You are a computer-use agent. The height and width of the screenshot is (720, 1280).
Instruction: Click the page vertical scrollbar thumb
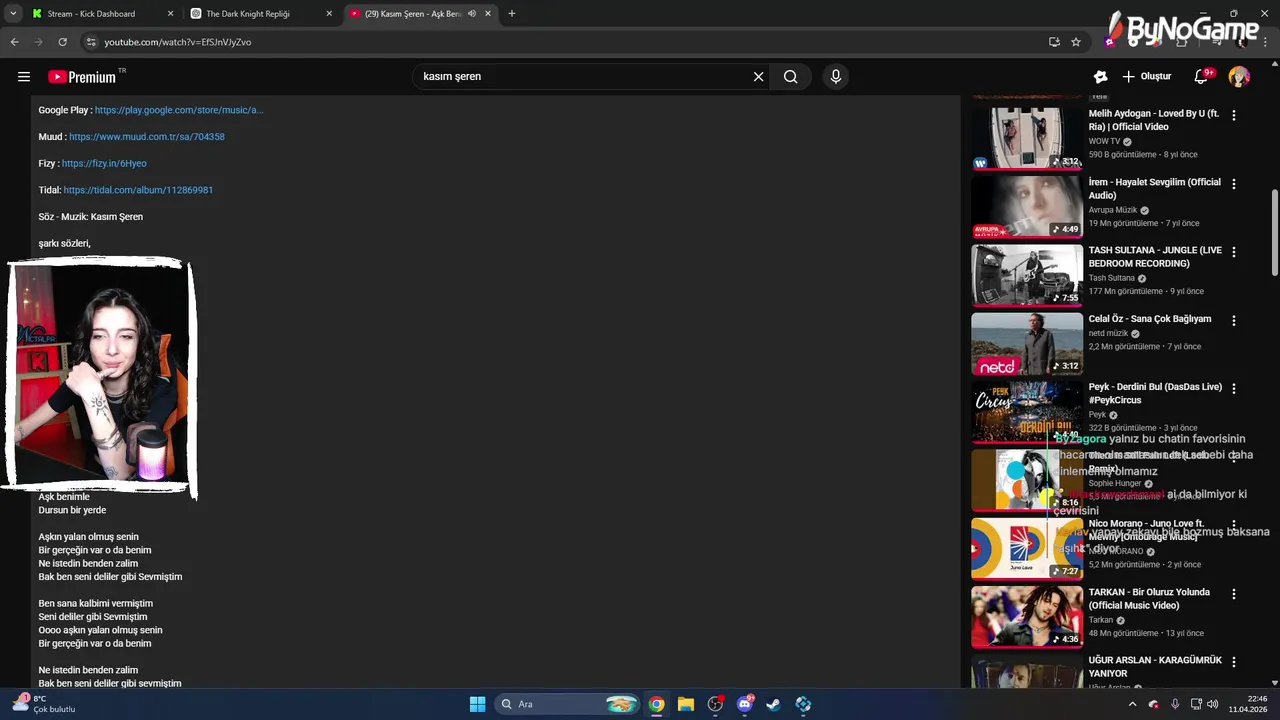1274,232
